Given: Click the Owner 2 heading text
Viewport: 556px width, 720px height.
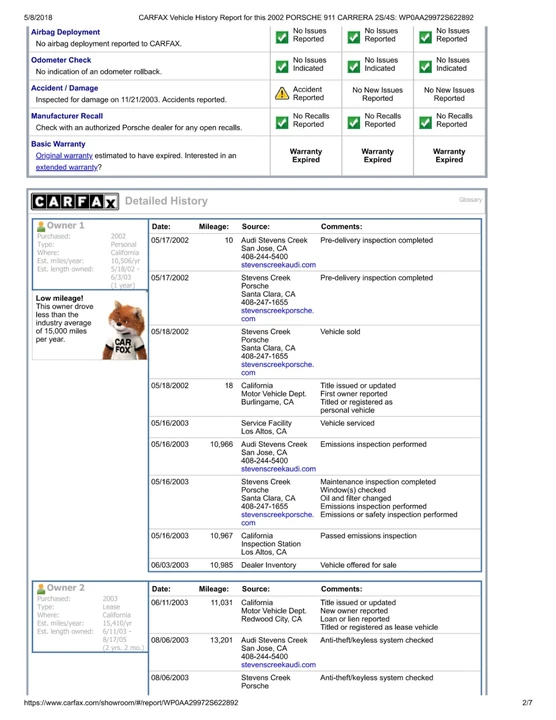Looking at the screenshot, I should pyautogui.click(x=65, y=588).
